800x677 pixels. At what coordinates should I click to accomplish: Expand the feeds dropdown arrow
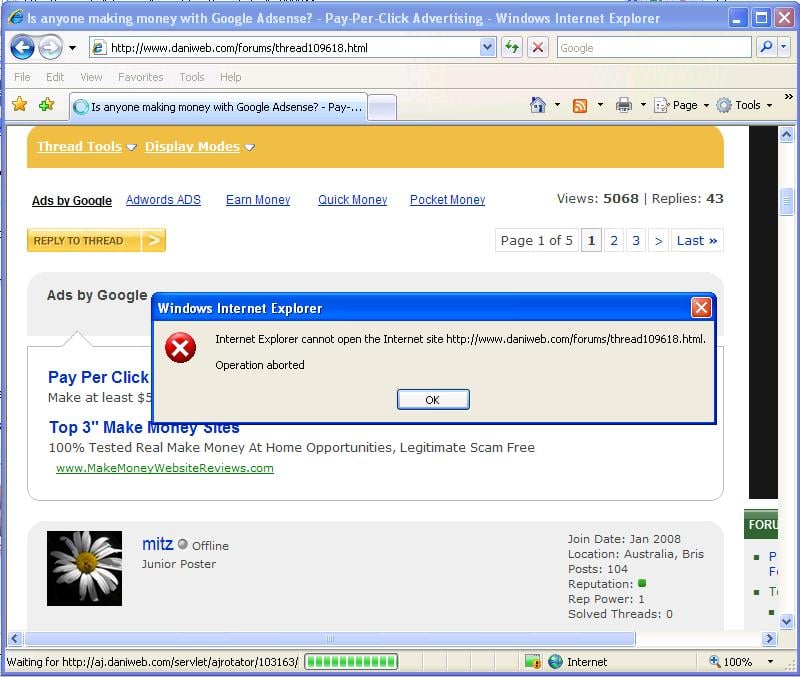click(x=601, y=105)
